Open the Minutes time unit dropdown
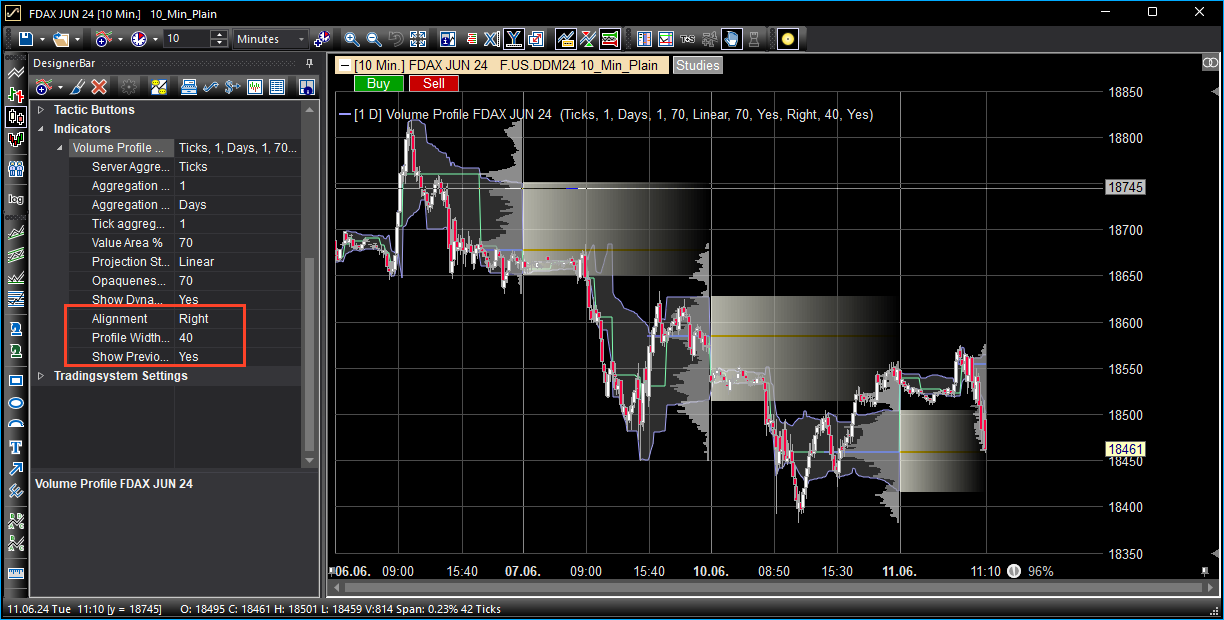The image size is (1224, 620). click(x=271, y=39)
